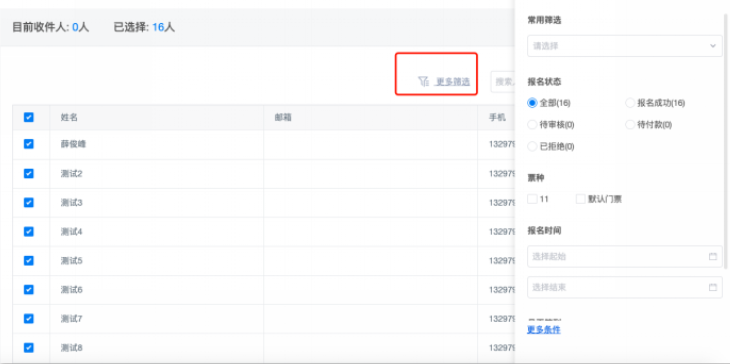This screenshot has width=730, height=364.
Task: Select the 全部(16) radio button
Action: (532, 103)
